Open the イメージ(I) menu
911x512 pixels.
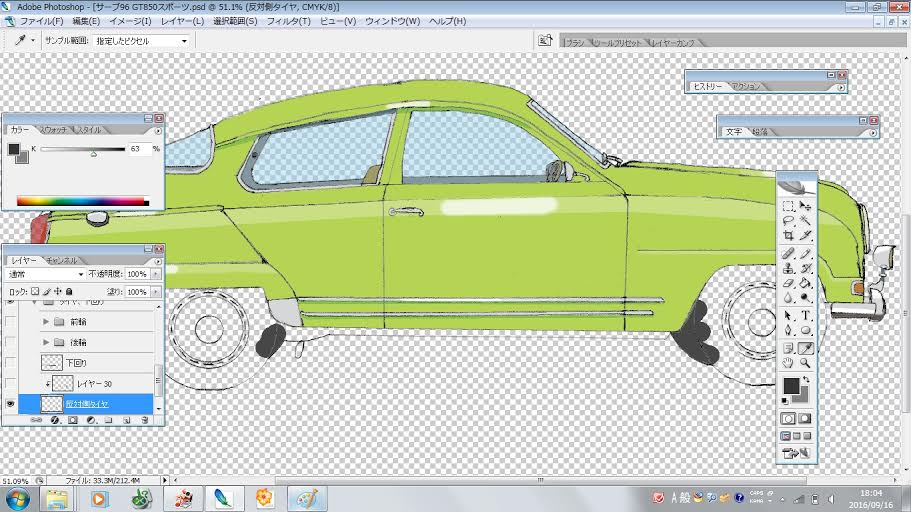click(x=130, y=21)
